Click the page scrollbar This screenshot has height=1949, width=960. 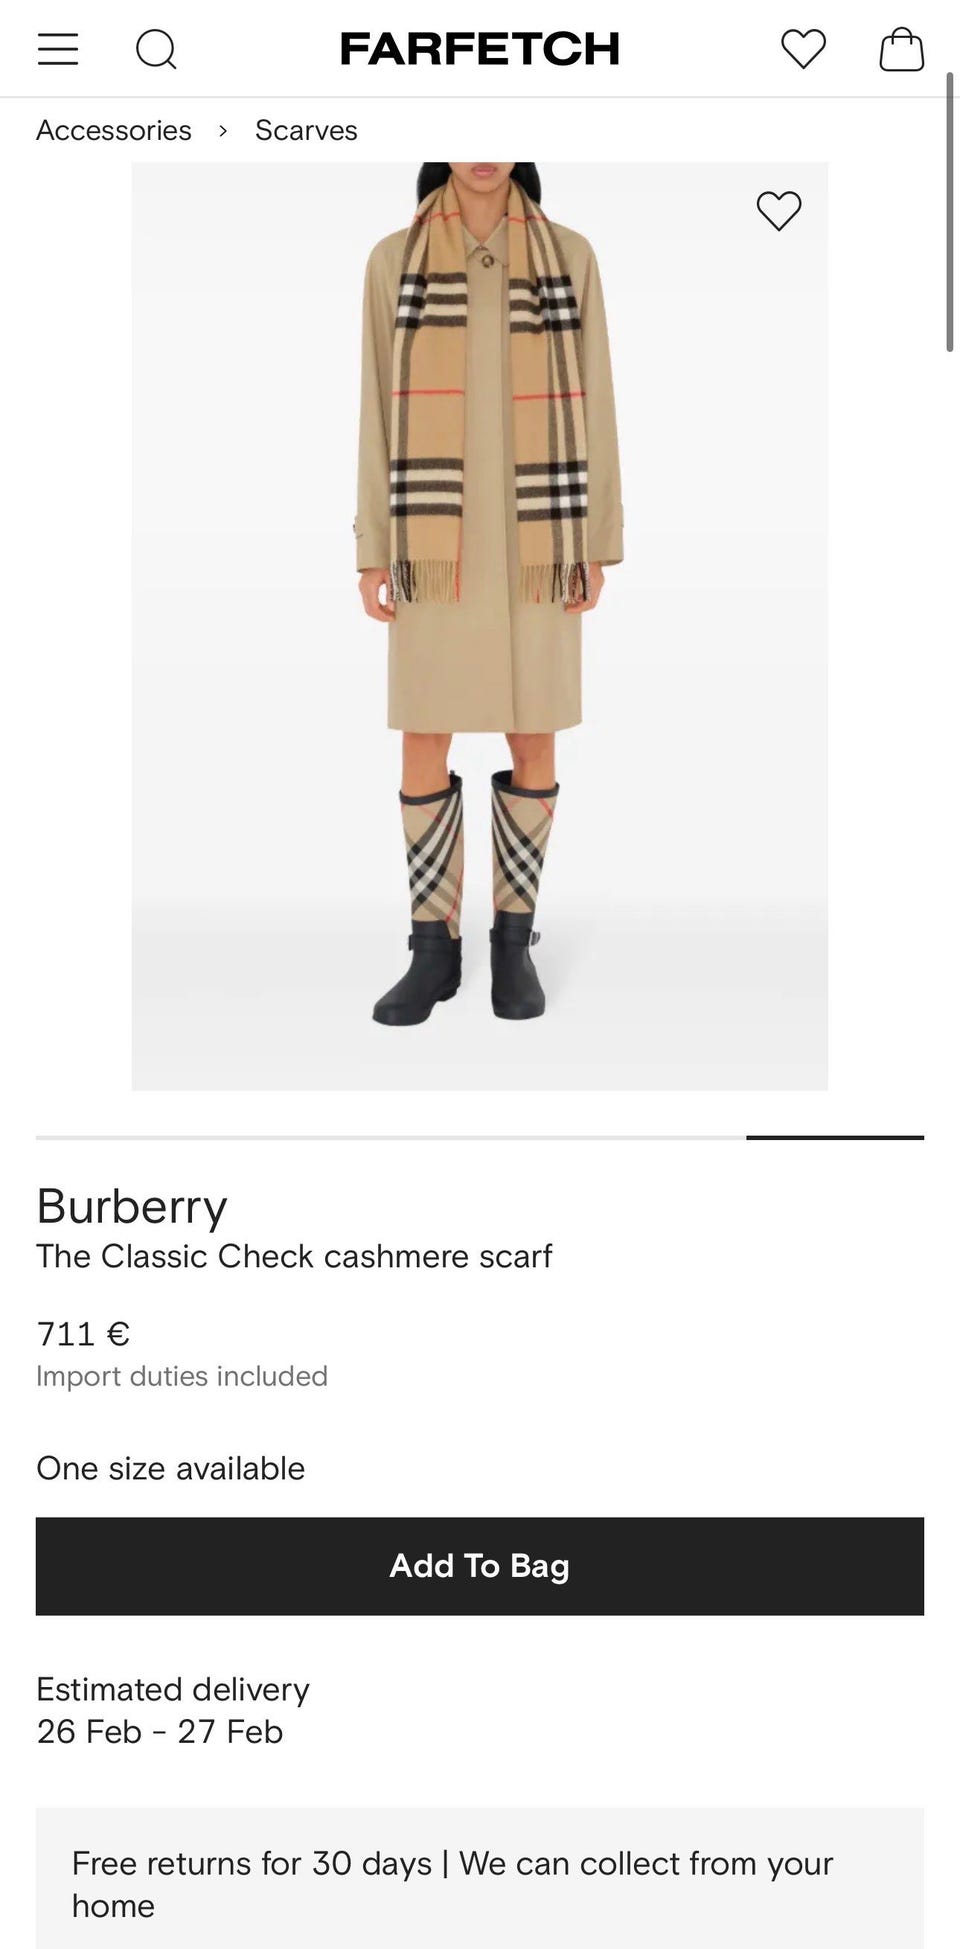tap(950, 212)
